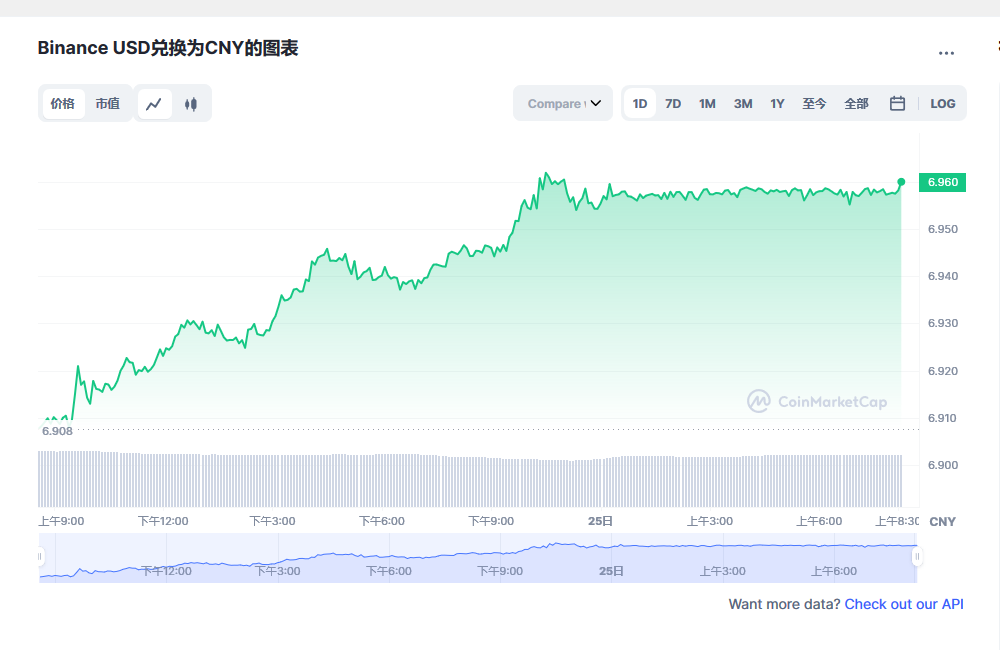Viewport: 1000px width, 650px height.
Task: Click the 25日 label in the range navigator
Action: (x=611, y=571)
